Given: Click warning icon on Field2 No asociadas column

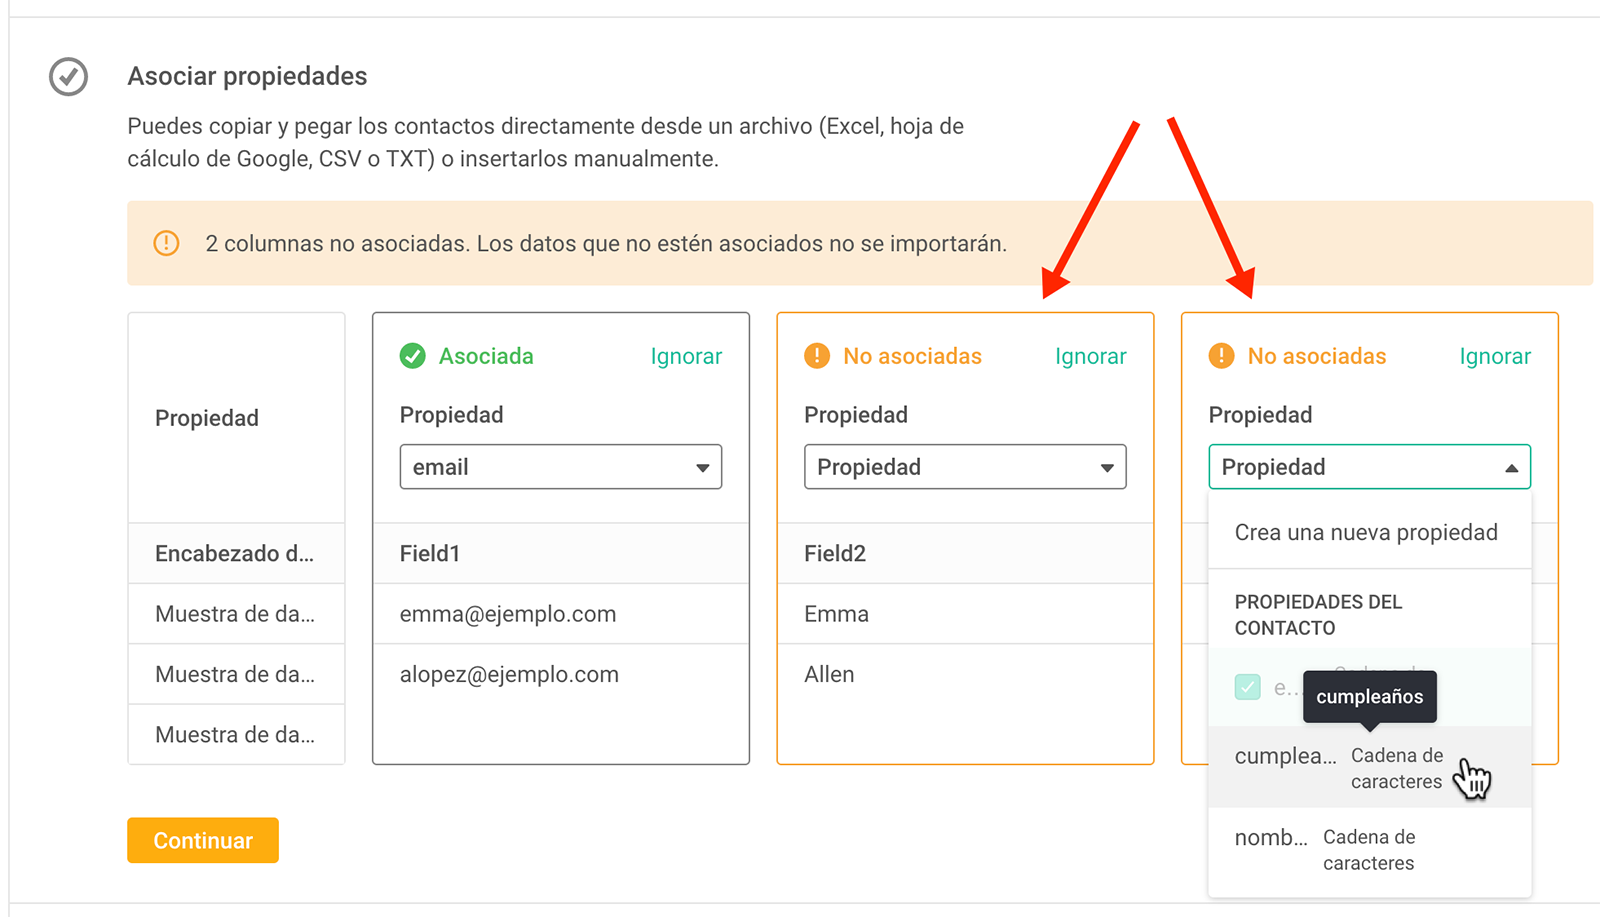Looking at the screenshot, I should tap(817, 356).
